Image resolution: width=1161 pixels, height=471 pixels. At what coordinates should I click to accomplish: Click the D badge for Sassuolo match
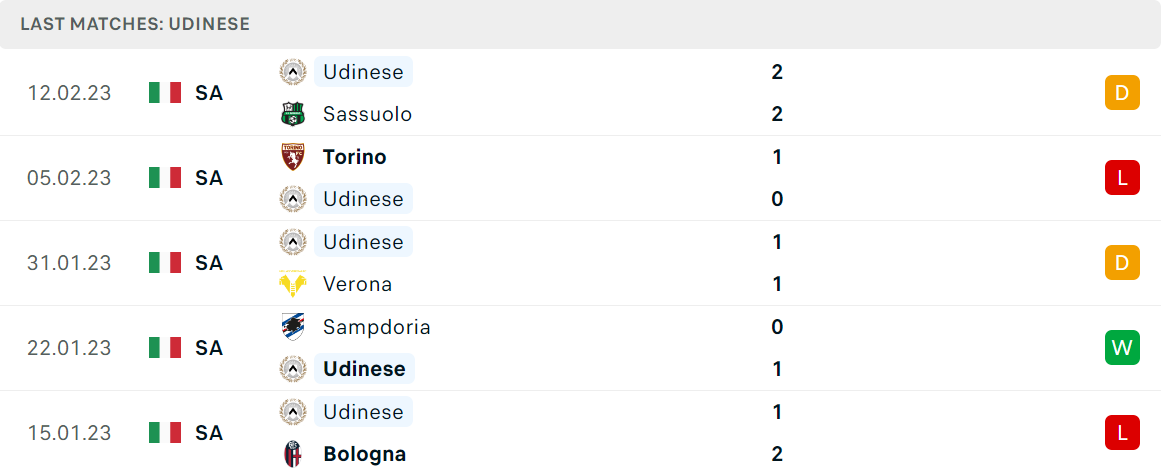1122,93
